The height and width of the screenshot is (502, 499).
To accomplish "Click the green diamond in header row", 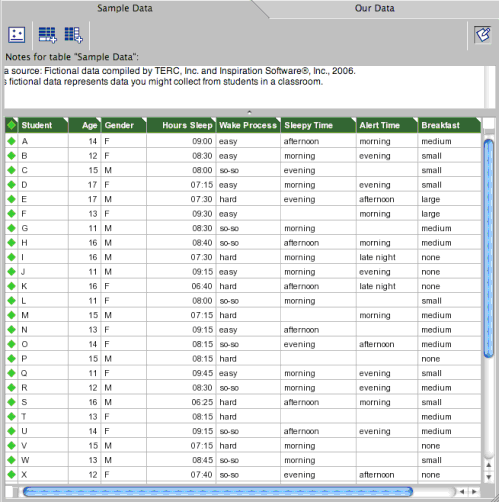I will [x=11, y=125].
